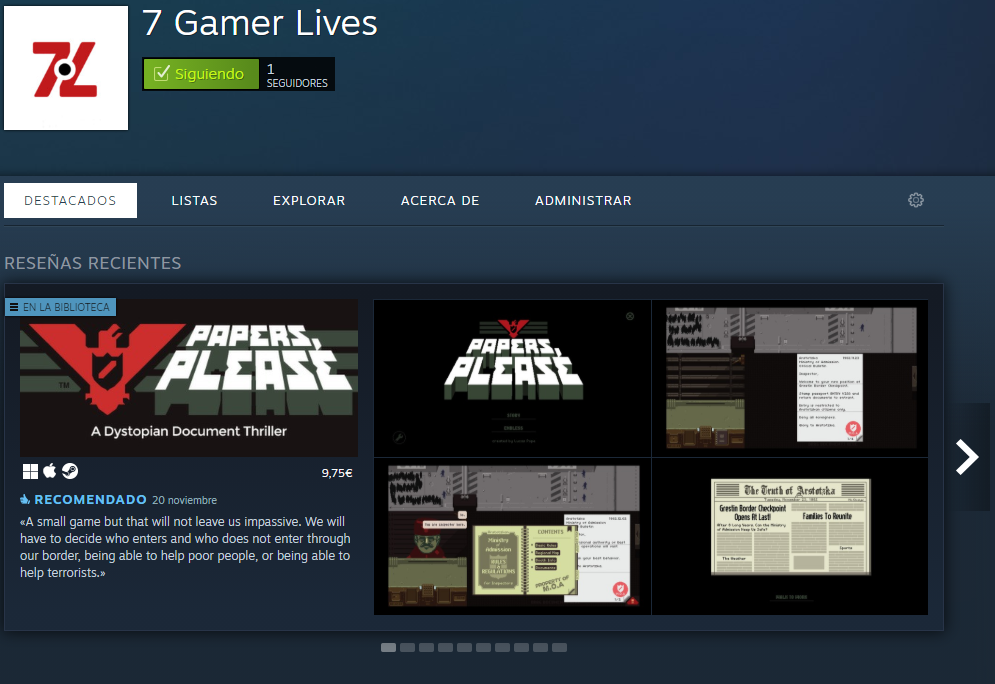This screenshot has height=684, width=995.
Task: Click the recommended thumbs-up icon
Action: click(x=25, y=499)
